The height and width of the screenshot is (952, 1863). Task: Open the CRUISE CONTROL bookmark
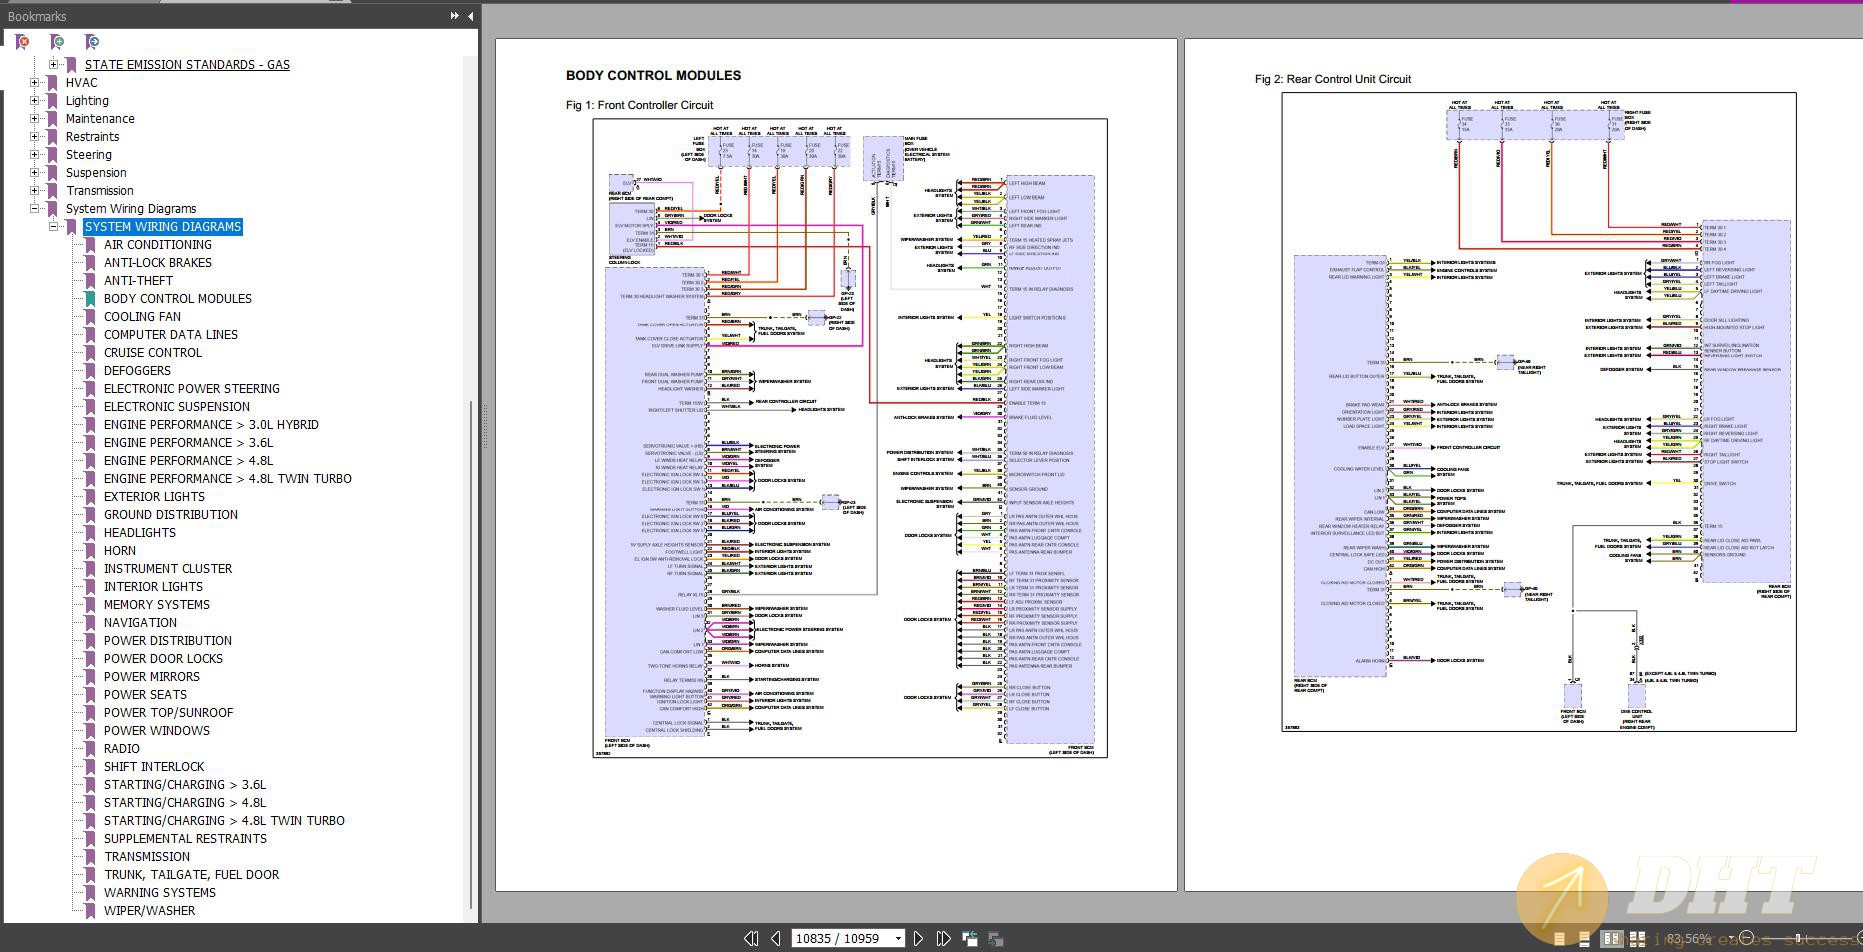153,353
